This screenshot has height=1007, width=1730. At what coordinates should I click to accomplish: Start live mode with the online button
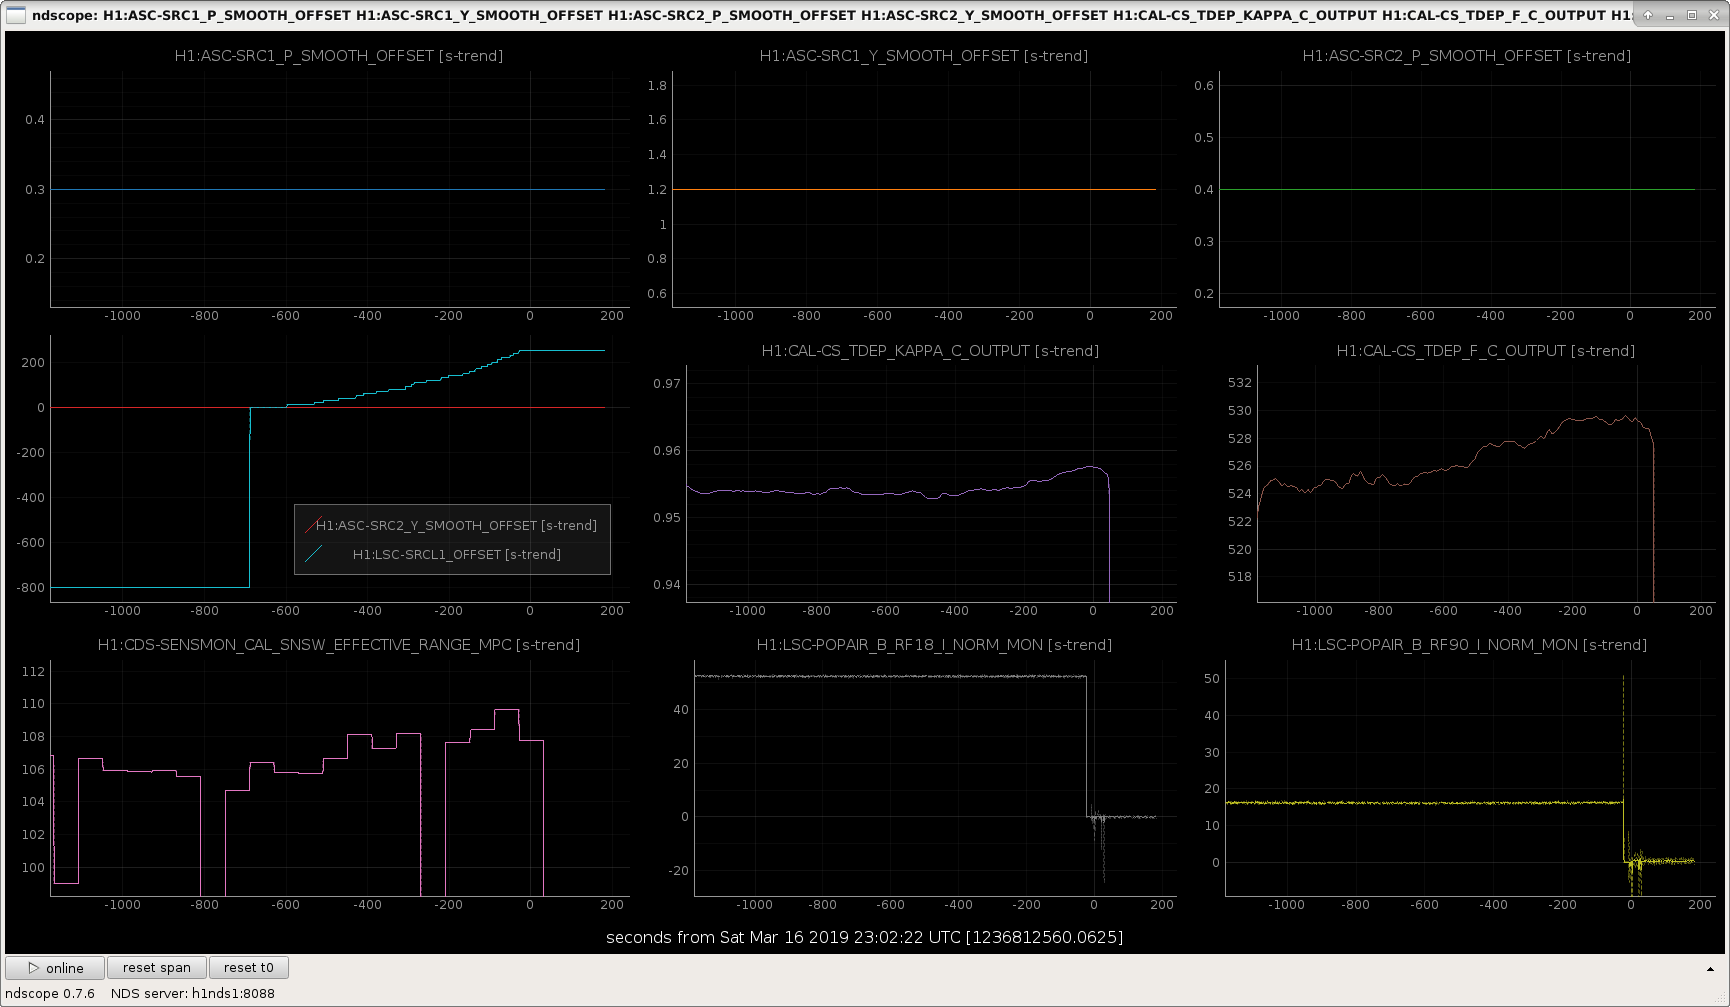tap(55, 968)
